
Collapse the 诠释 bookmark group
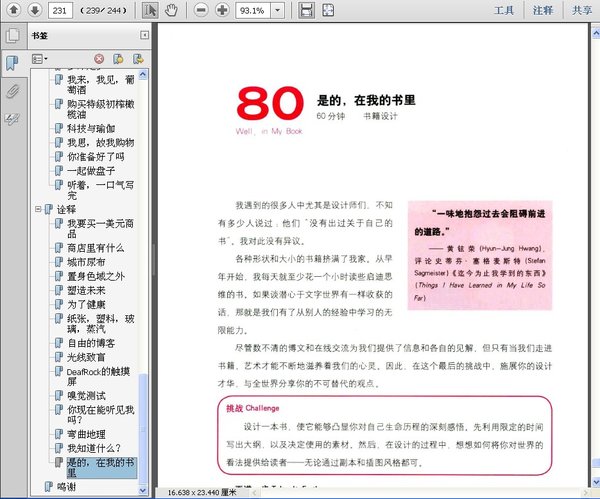point(38,209)
